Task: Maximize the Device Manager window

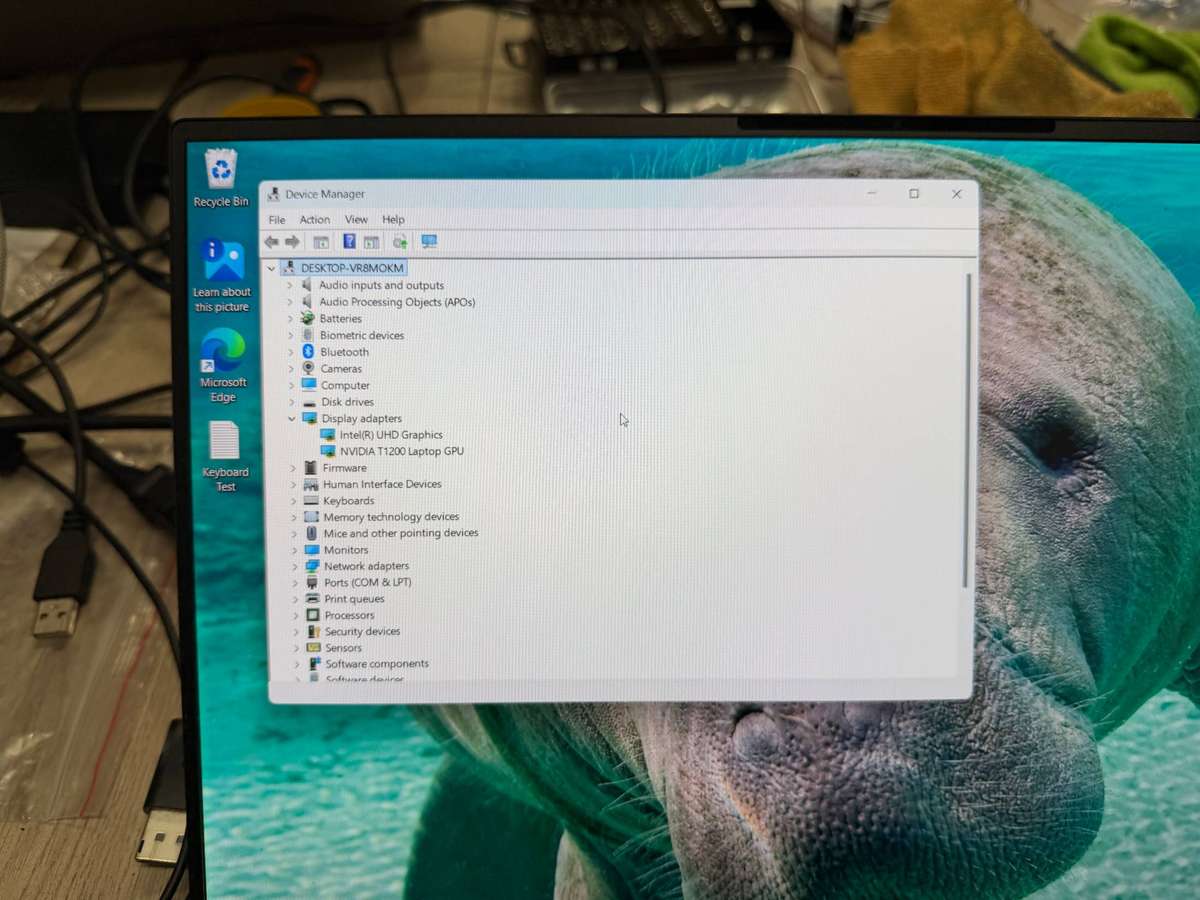Action: (x=914, y=194)
